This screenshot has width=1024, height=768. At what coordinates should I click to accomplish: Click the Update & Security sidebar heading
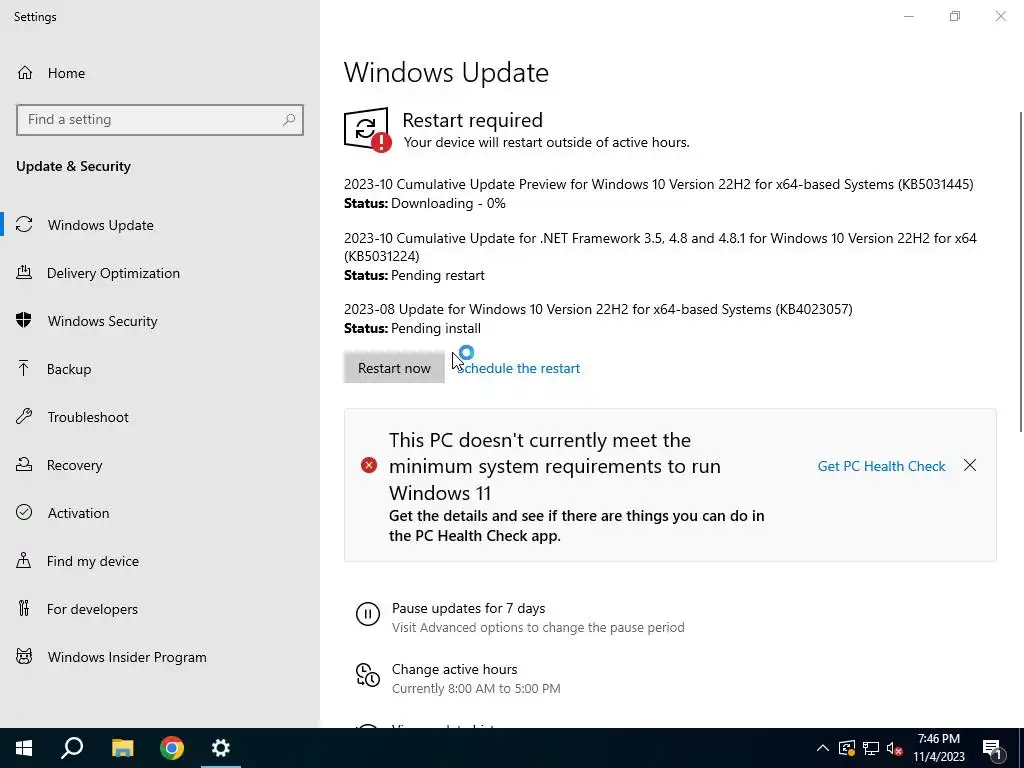[x=73, y=166]
